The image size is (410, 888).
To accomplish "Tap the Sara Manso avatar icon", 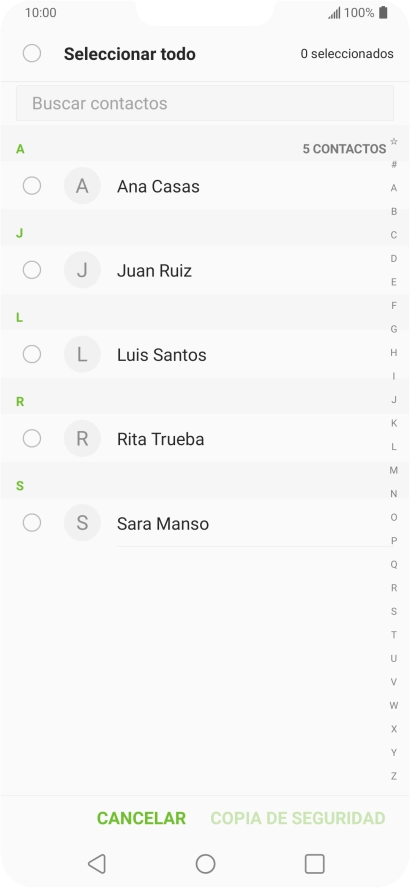I will click(x=82, y=523).
